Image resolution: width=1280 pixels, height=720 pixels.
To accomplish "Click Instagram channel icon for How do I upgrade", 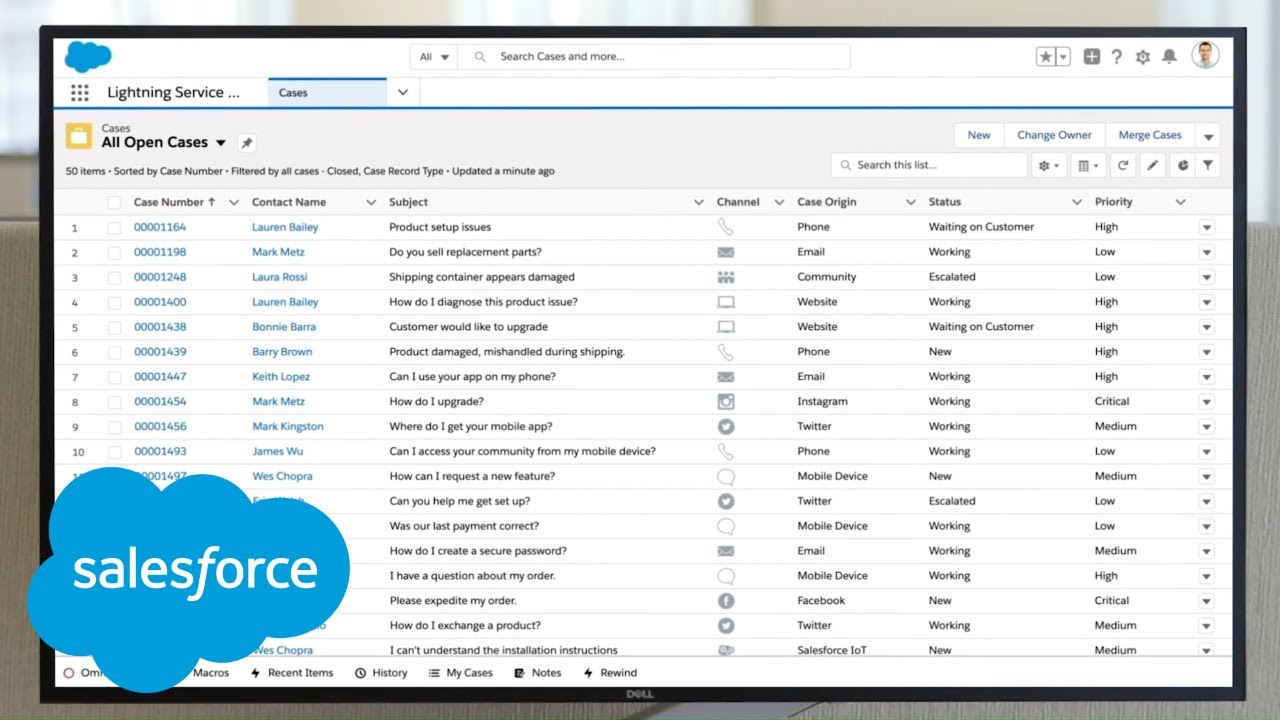I will 726,401.
